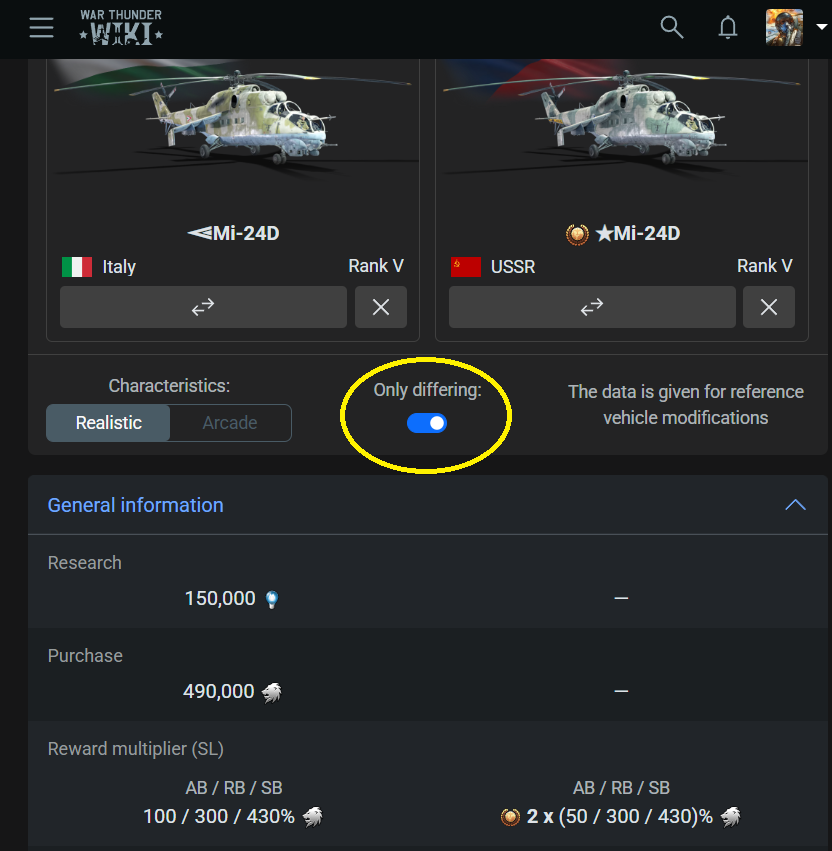Remove the Italy Mi-24D from comparison

pyautogui.click(x=381, y=307)
